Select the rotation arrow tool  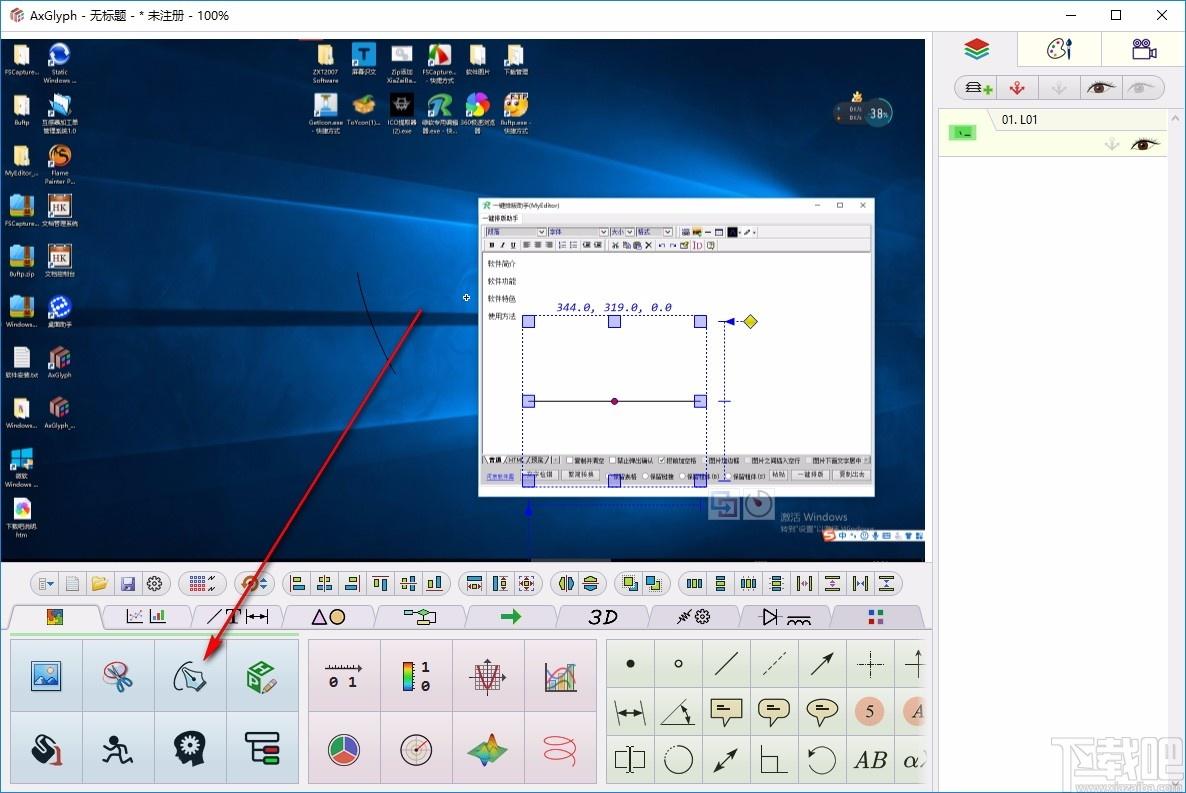(x=822, y=760)
